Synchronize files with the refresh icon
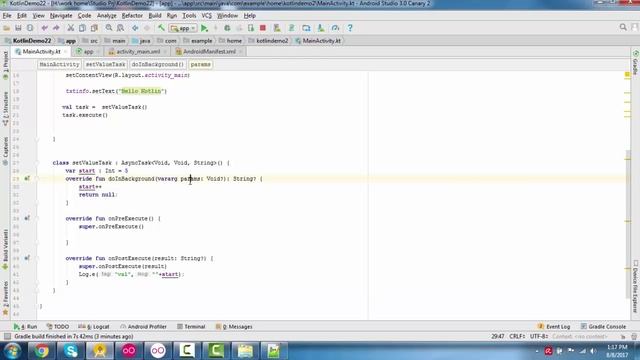The image size is (640, 360). tap(30, 28)
